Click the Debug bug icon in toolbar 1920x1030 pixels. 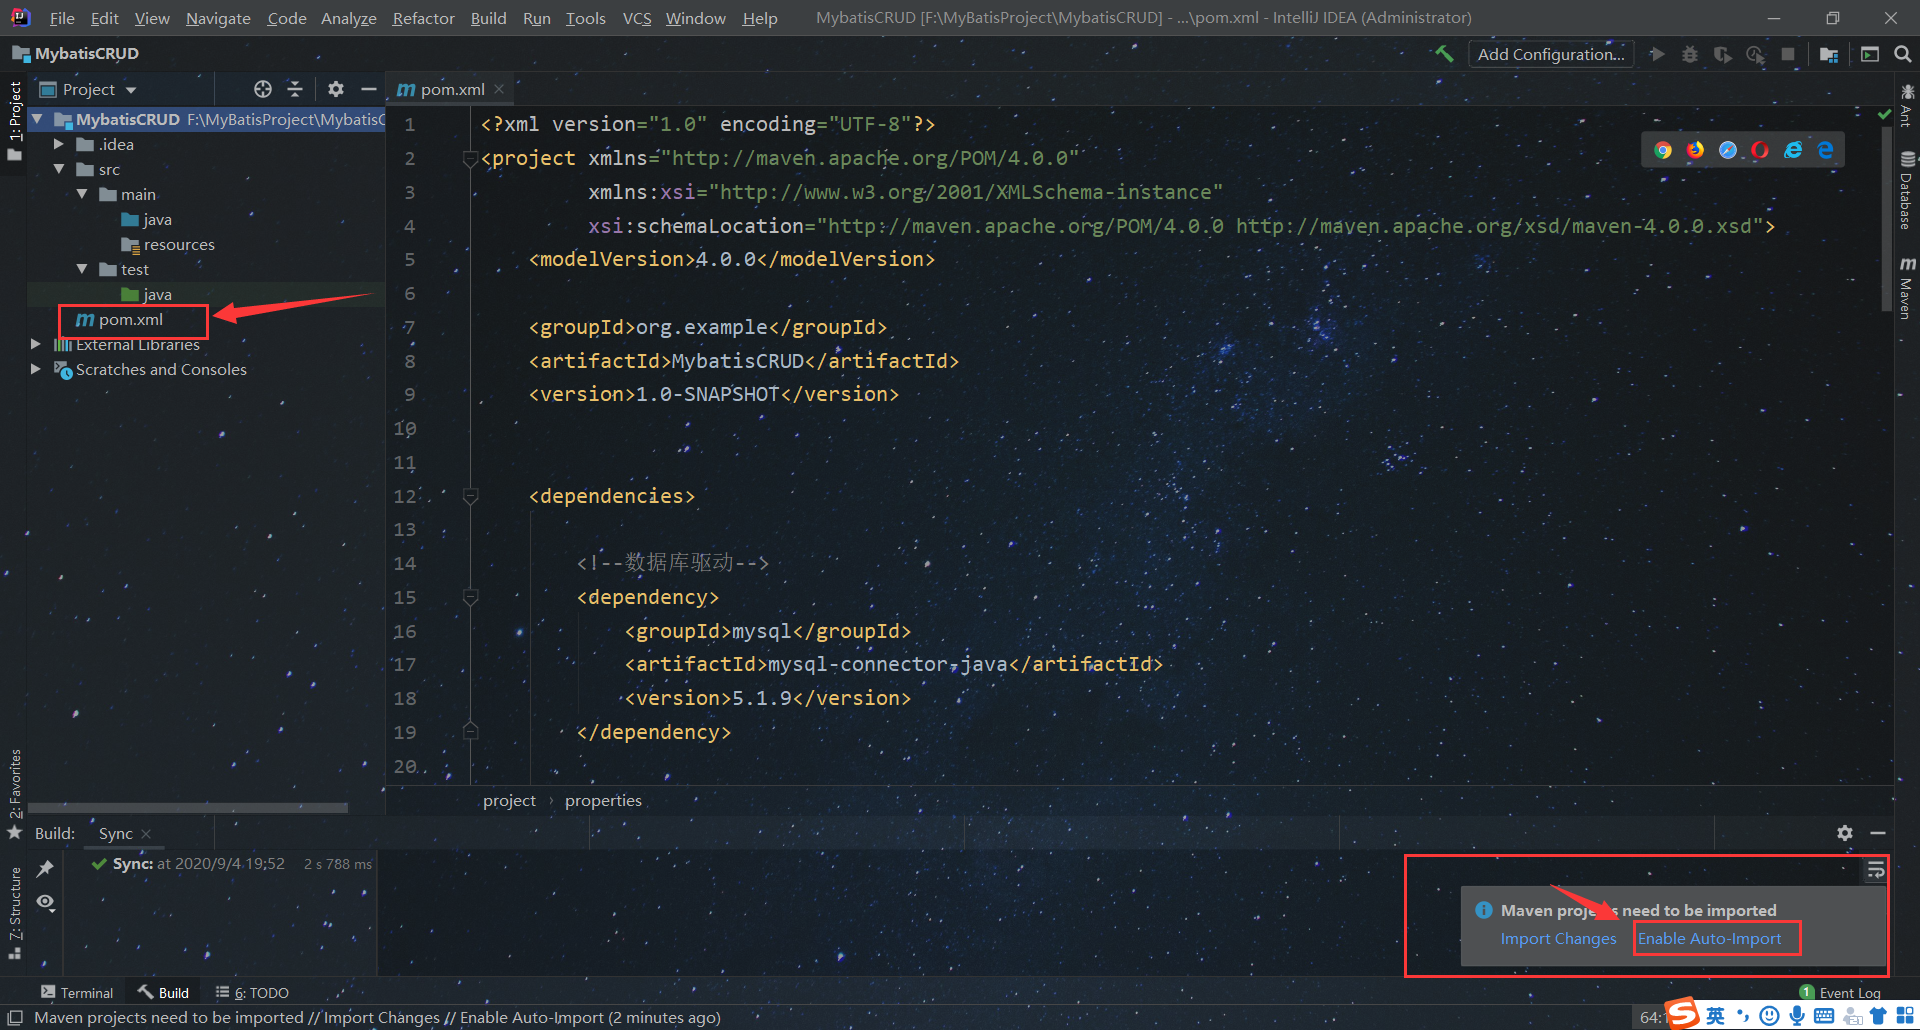[1690, 54]
